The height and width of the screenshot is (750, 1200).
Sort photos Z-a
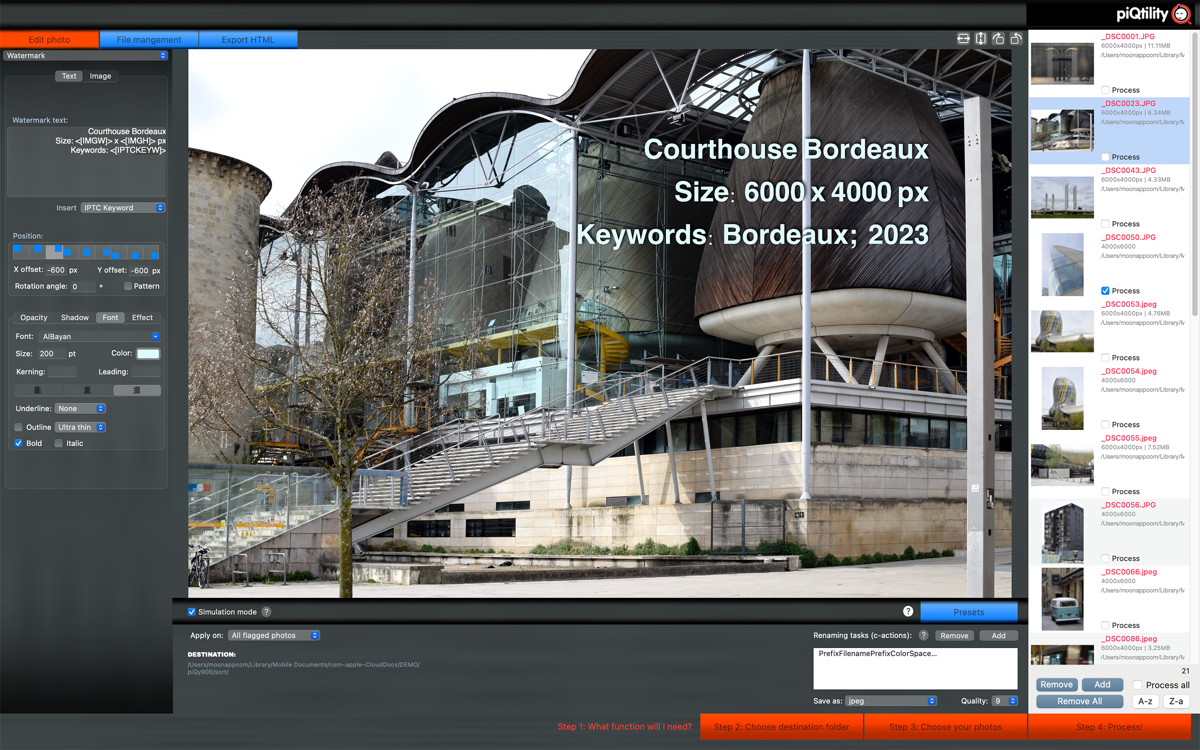coord(1176,701)
